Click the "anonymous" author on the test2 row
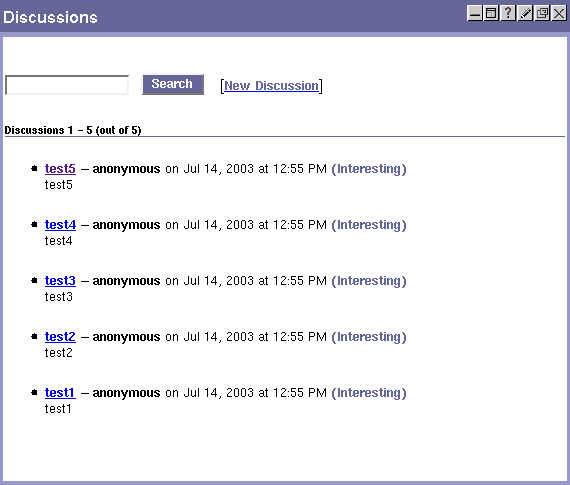 coord(126,337)
